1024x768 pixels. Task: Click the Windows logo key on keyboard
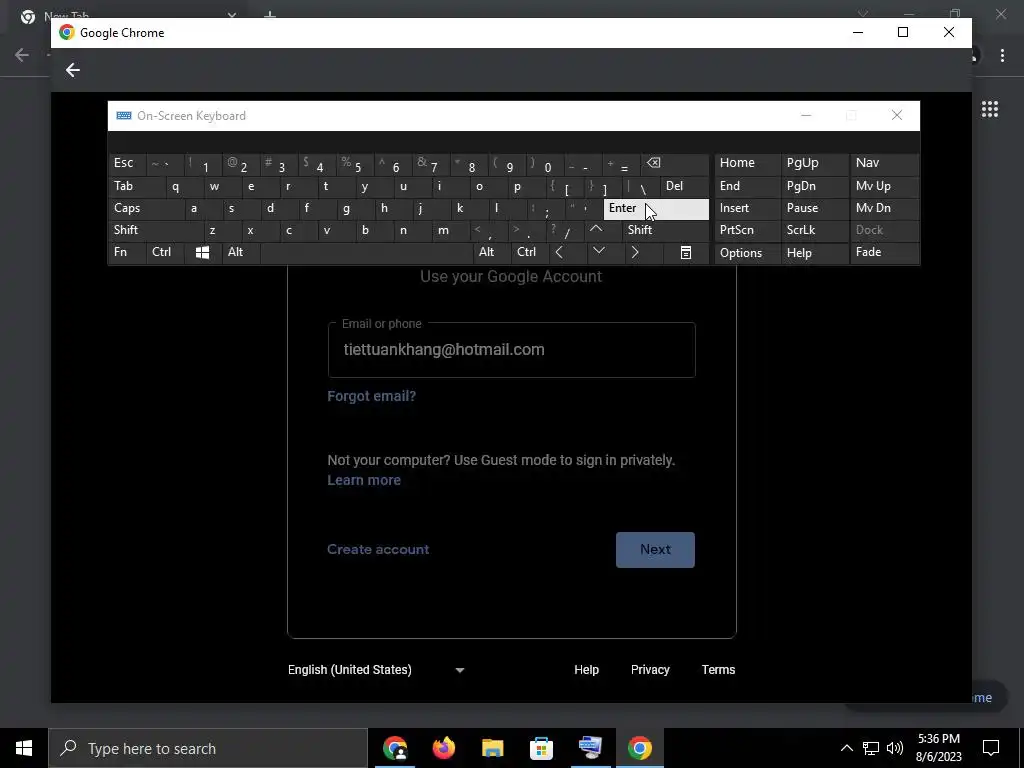pyautogui.click(x=202, y=253)
